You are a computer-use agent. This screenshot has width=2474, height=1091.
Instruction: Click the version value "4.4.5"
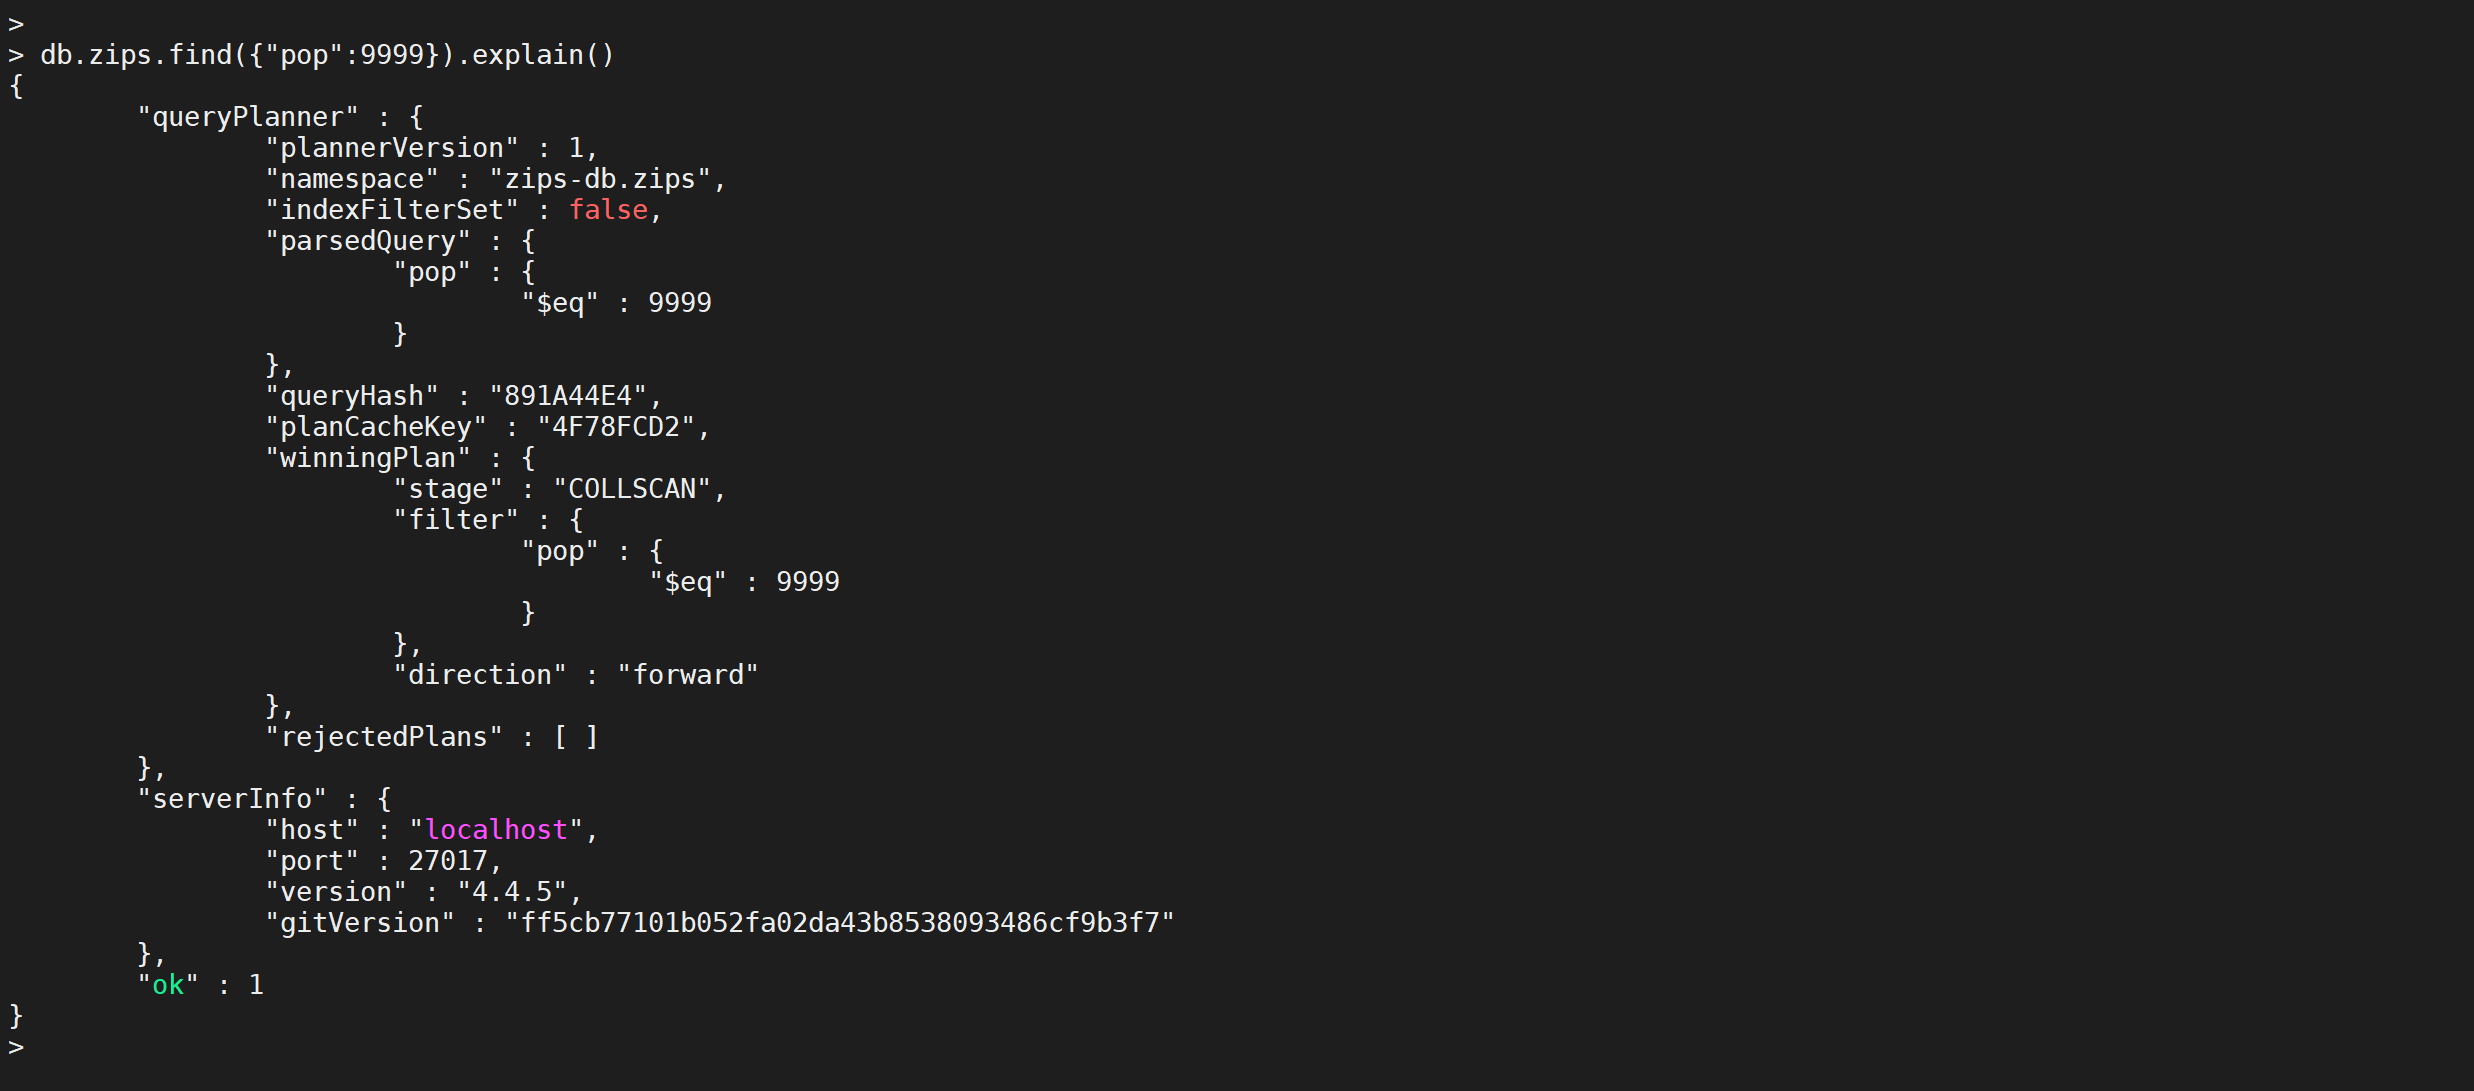[512, 892]
